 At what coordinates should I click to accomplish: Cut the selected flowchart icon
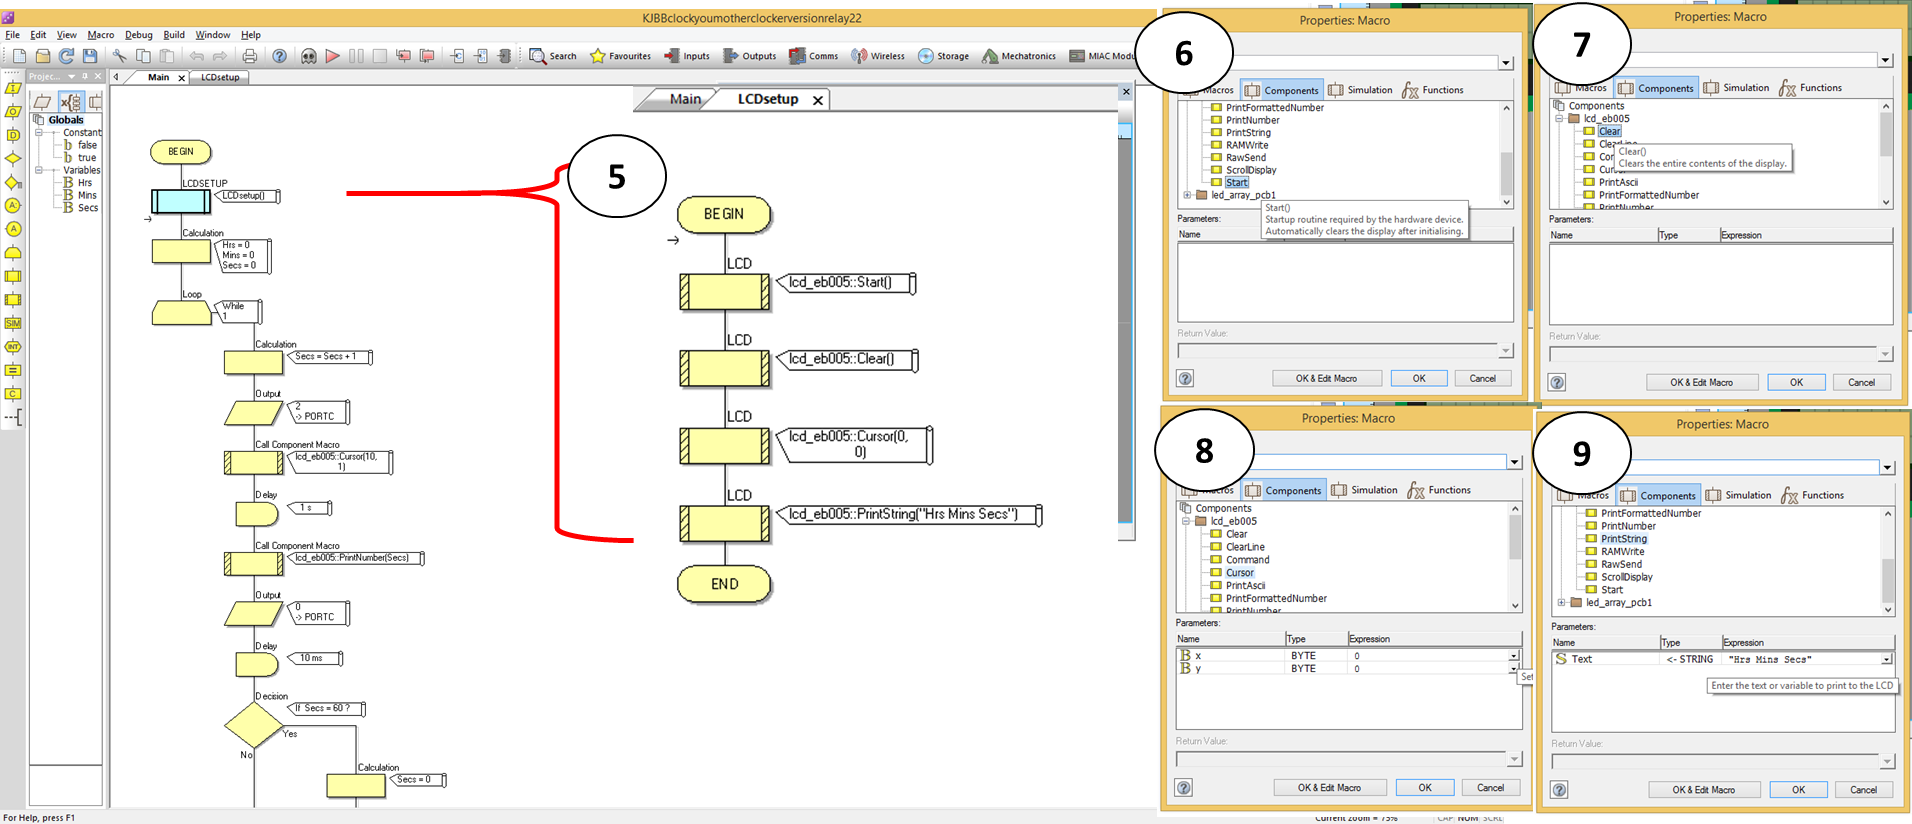tap(120, 56)
